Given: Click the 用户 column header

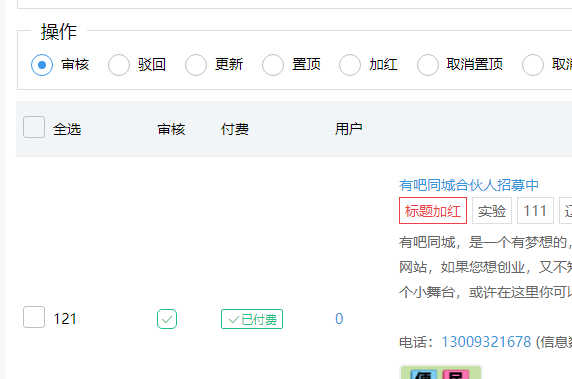Looking at the screenshot, I should (348, 129).
